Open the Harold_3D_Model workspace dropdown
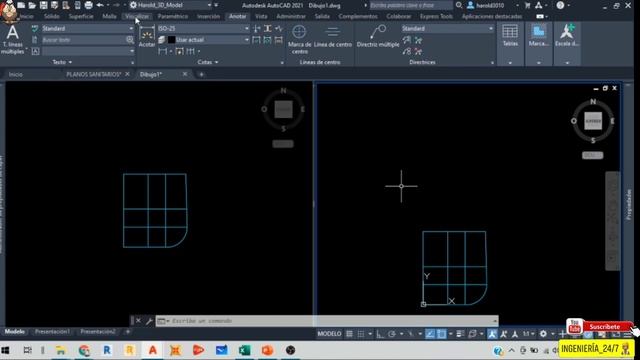Viewport: 640px width, 360px height. [x=171, y=5]
